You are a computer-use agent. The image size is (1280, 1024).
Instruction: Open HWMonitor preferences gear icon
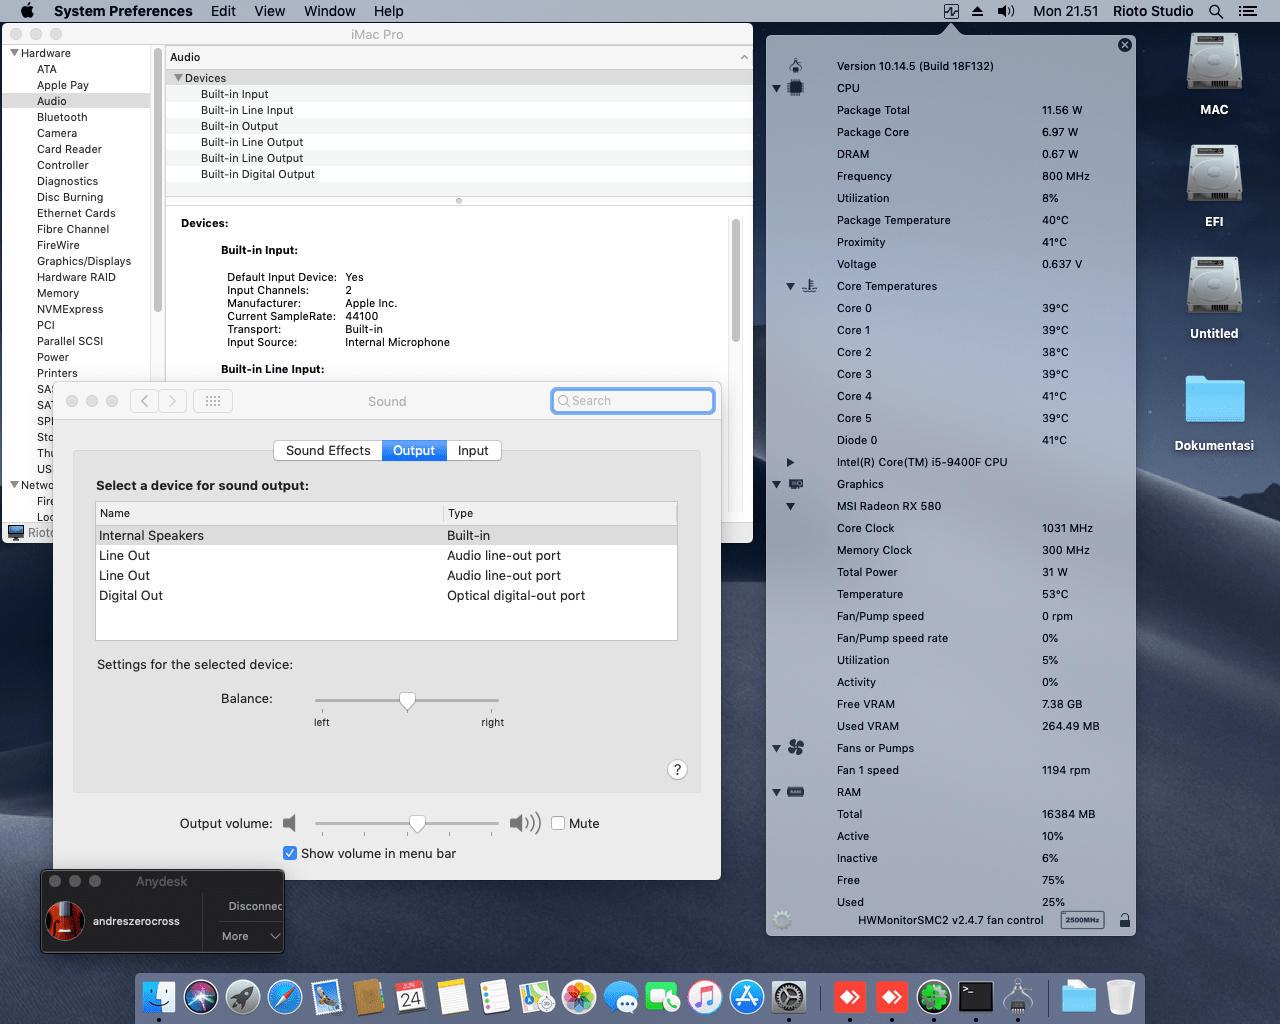coord(782,920)
